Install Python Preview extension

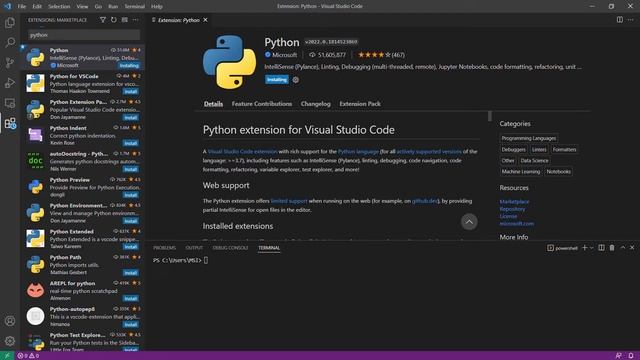tap(131, 195)
